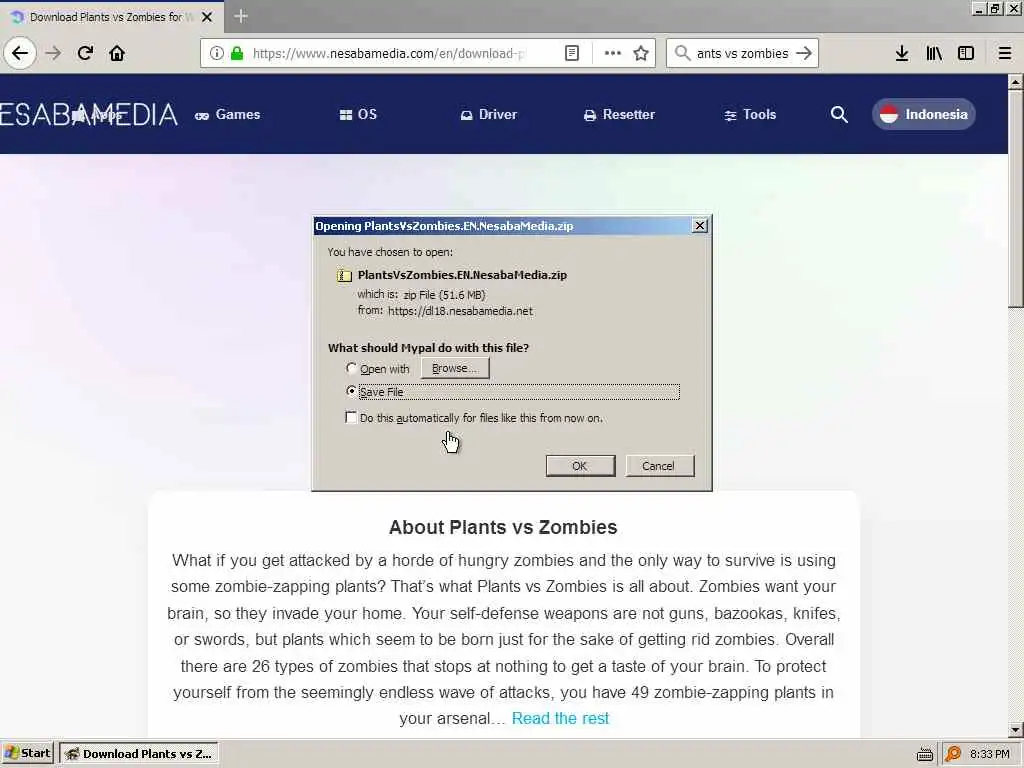Click the About Plants vs Zombies heading

(503, 527)
